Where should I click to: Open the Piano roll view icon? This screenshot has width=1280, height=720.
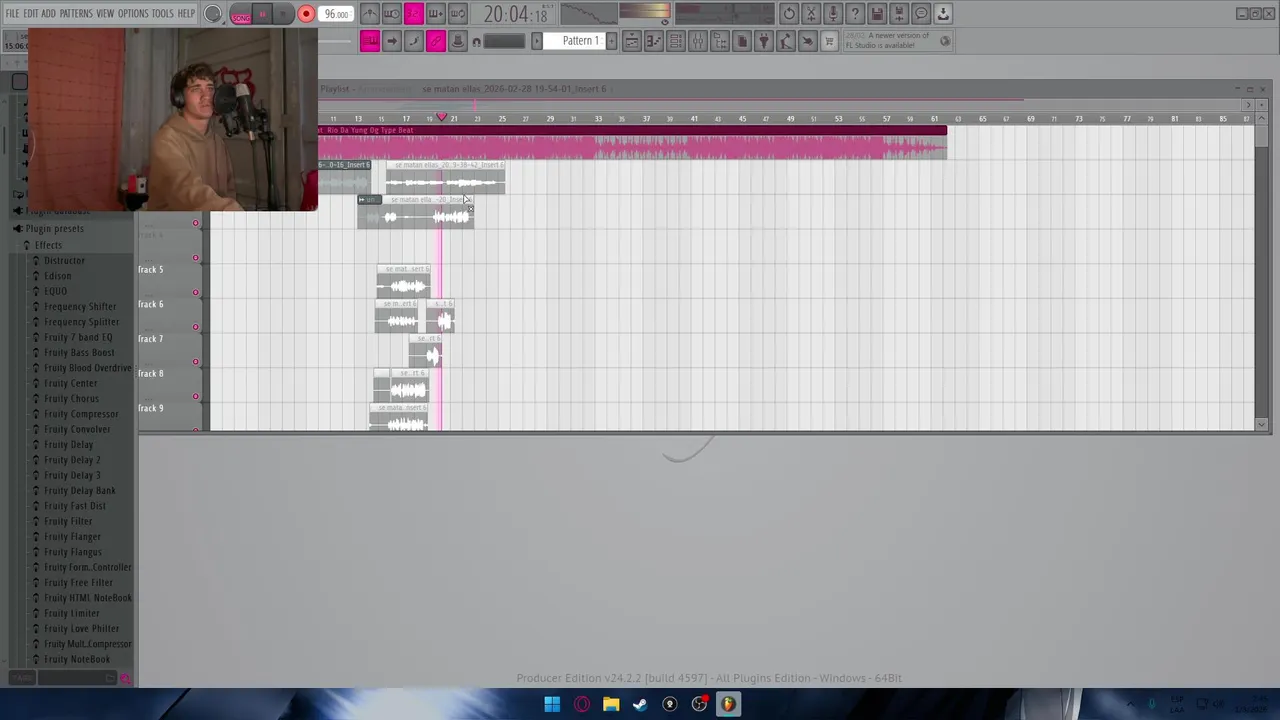[x=654, y=41]
